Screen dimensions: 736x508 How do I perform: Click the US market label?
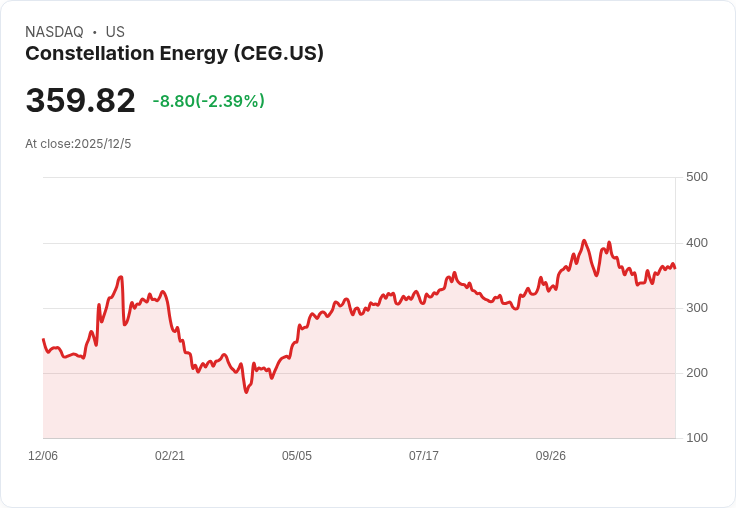[115, 32]
